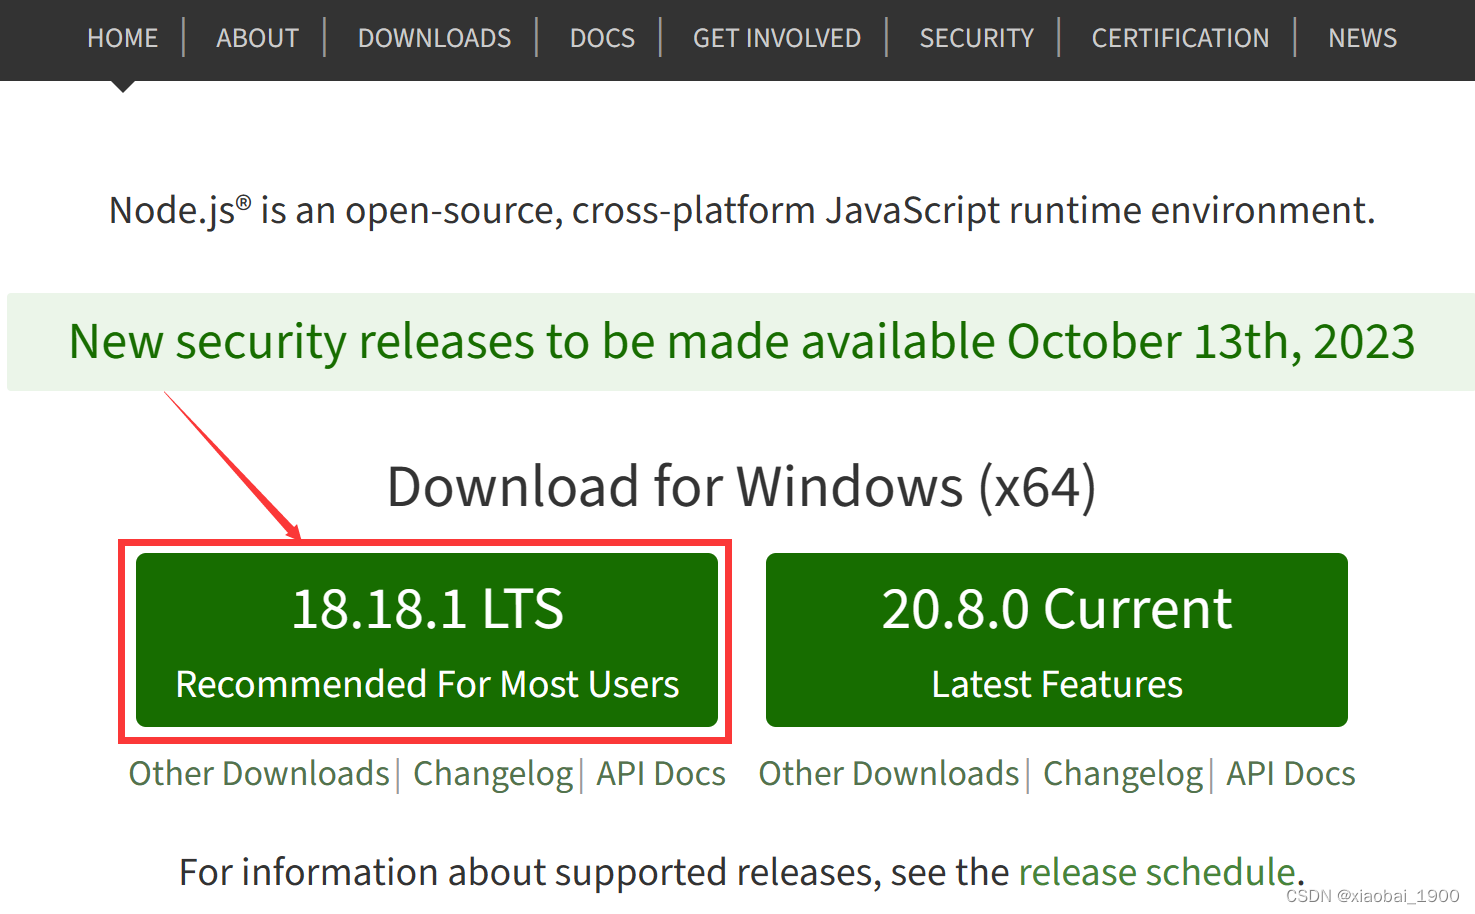
Task: Open Other Downloads under 18.18.1 LTS
Action: [259, 773]
